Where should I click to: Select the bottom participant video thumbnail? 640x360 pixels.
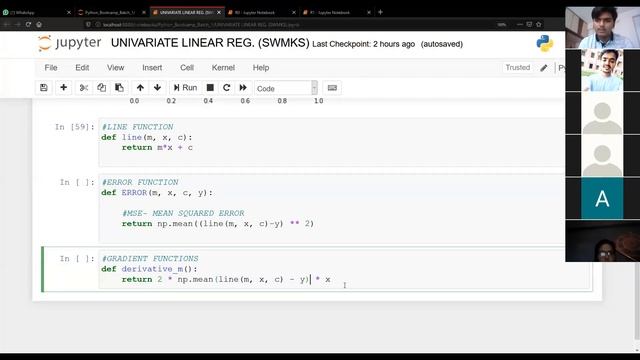click(602, 241)
